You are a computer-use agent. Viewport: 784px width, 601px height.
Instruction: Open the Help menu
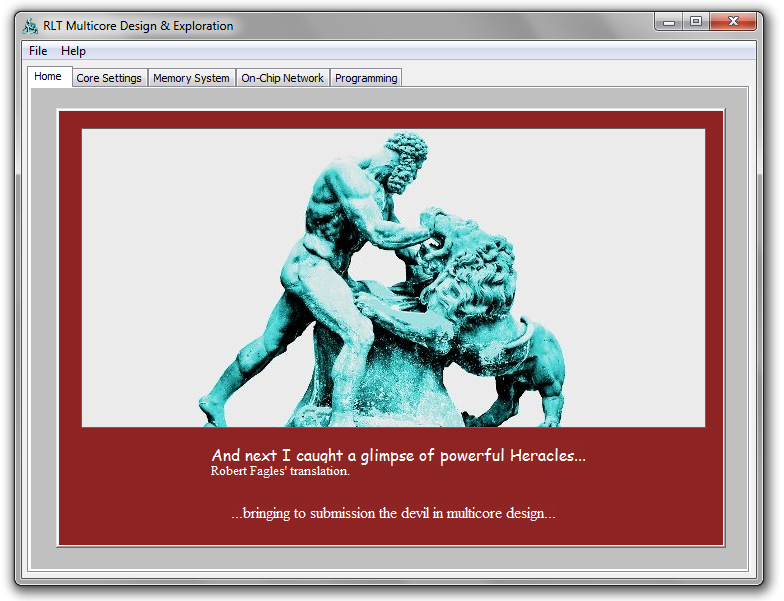click(73, 51)
